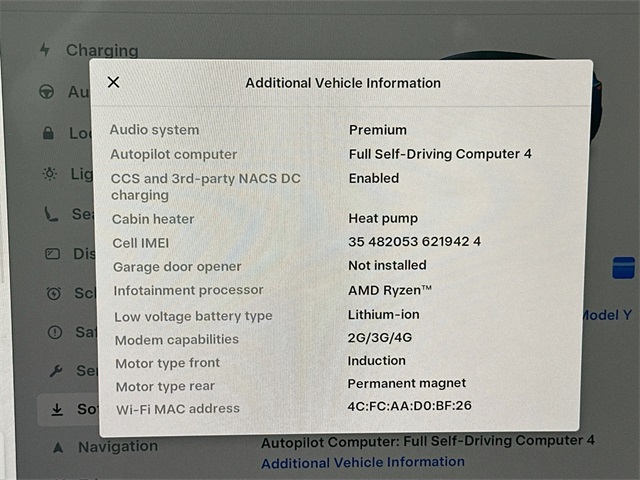Select the Wi-Fi MAC address value
This screenshot has width=640, height=480.
pos(409,406)
